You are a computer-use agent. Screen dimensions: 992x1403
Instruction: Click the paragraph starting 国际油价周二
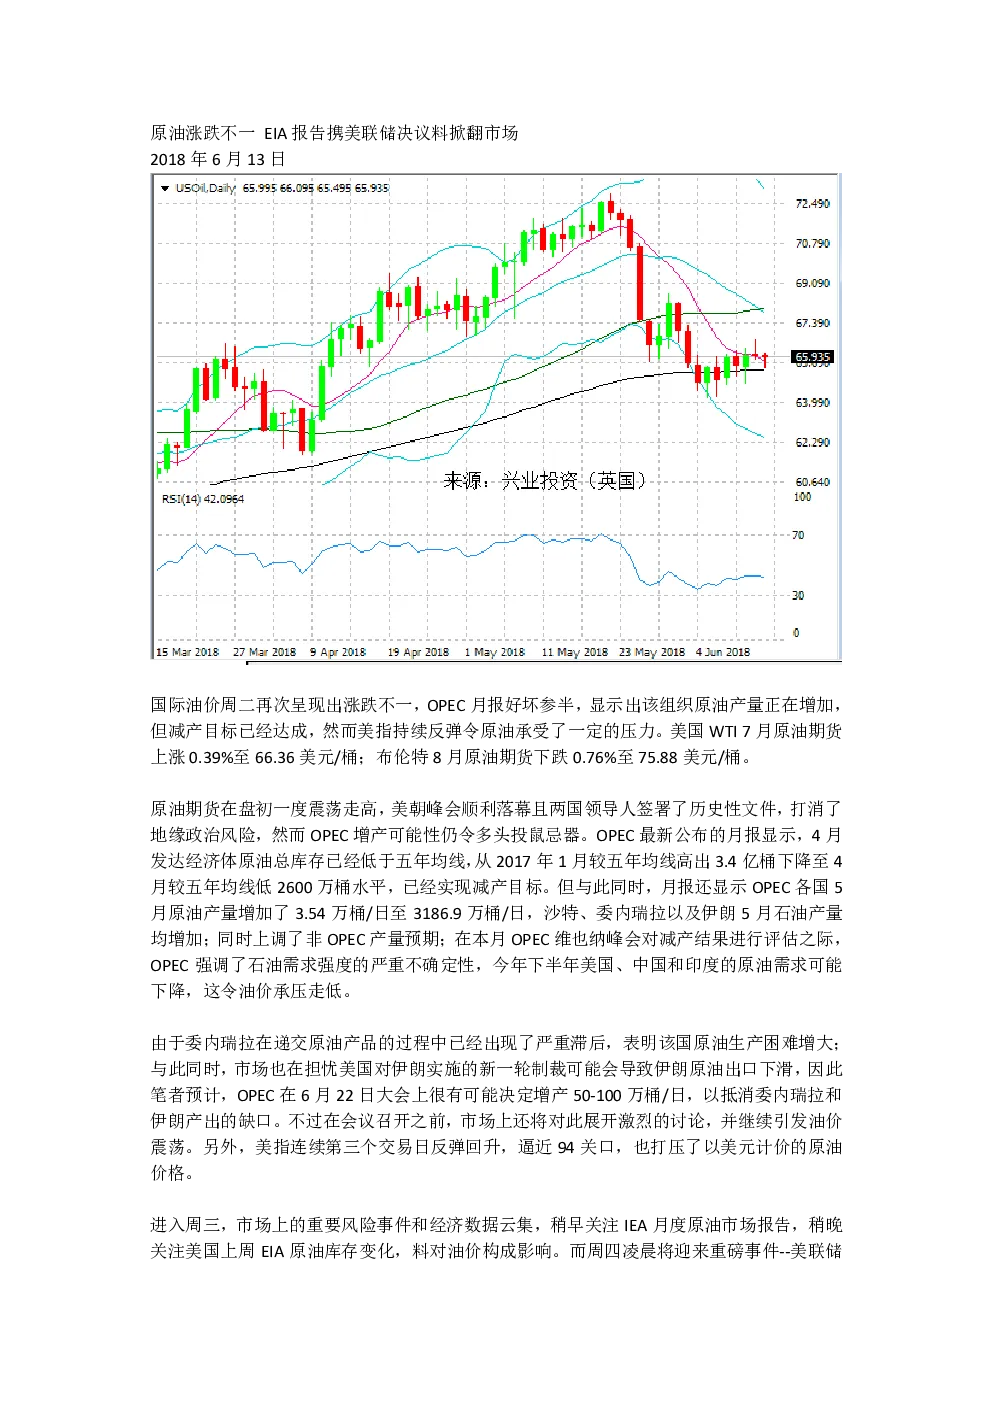tap(496, 731)
